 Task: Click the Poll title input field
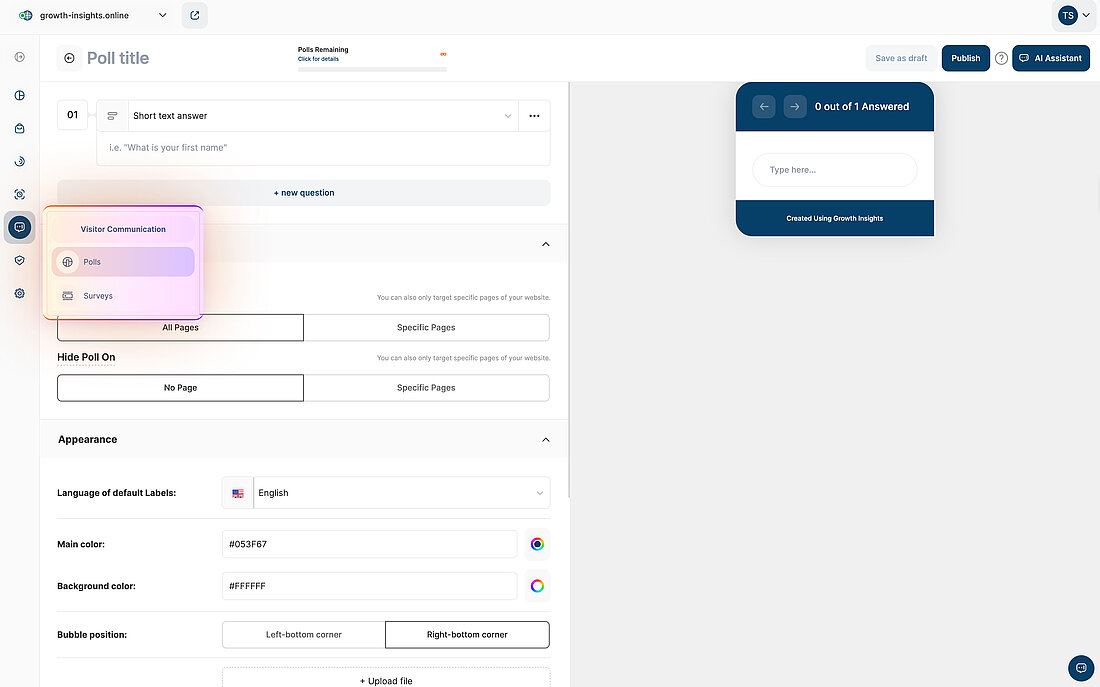pyautogui.click(x=117, y=57)
